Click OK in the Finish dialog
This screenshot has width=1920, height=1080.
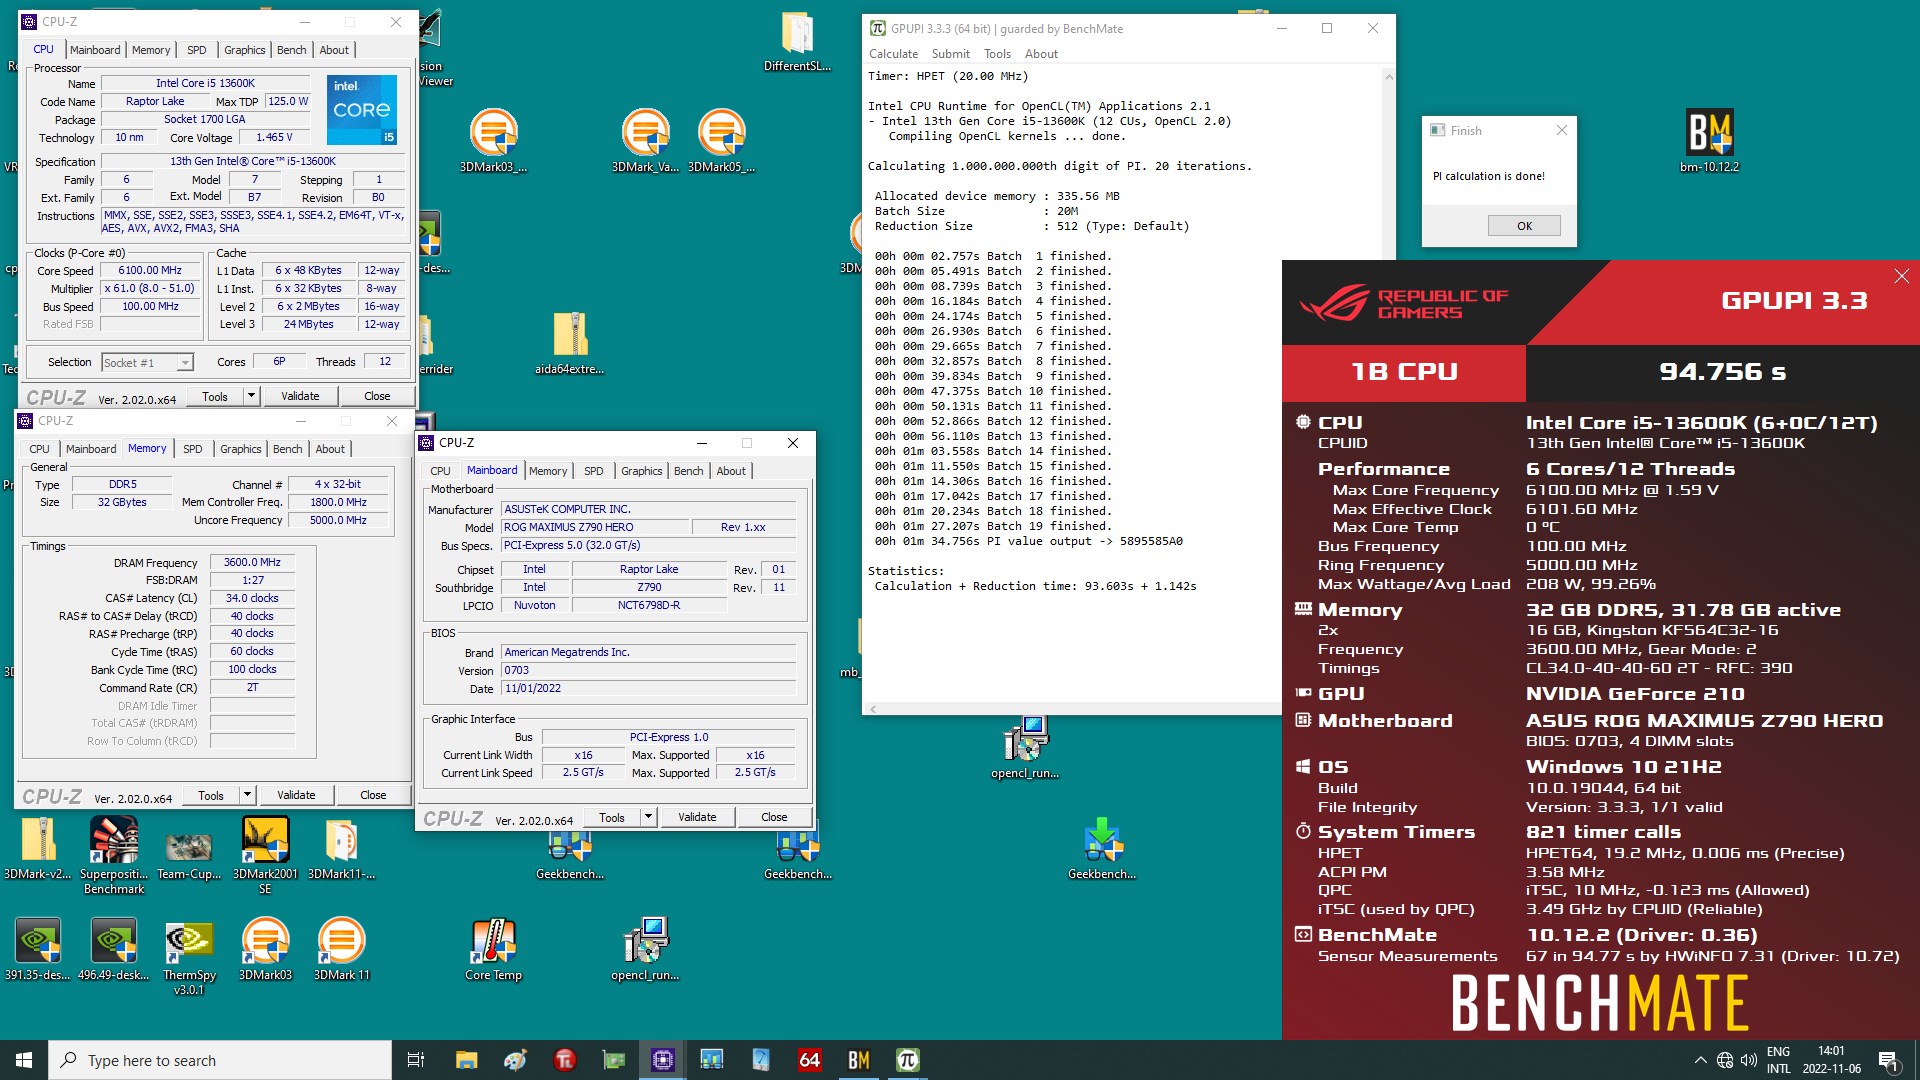pos(1524,226)
